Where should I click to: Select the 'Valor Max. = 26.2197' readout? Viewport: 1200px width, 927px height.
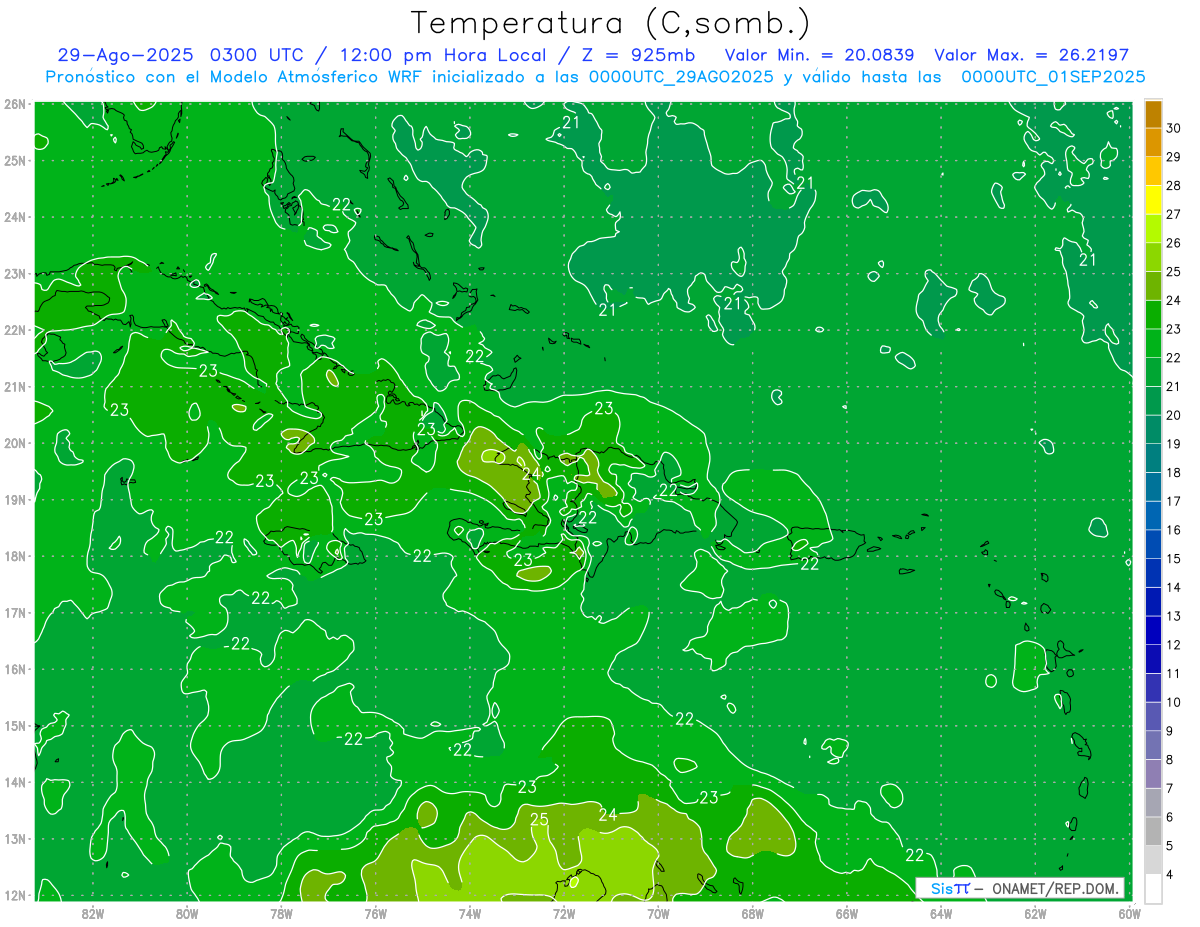click(1032, 55)
